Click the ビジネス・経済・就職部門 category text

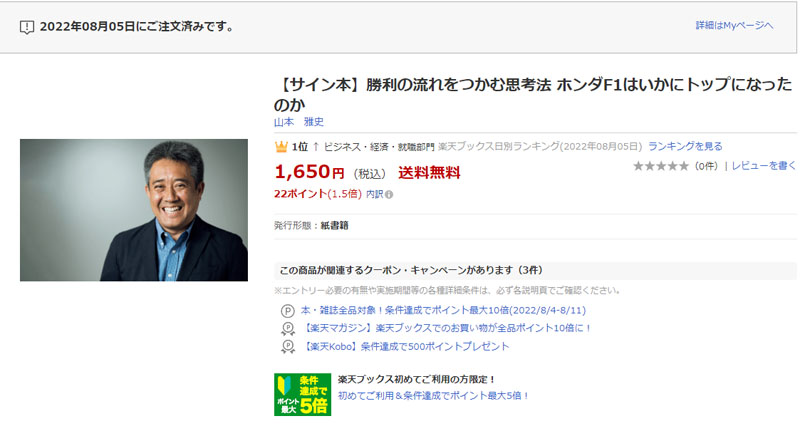(379, 147)
